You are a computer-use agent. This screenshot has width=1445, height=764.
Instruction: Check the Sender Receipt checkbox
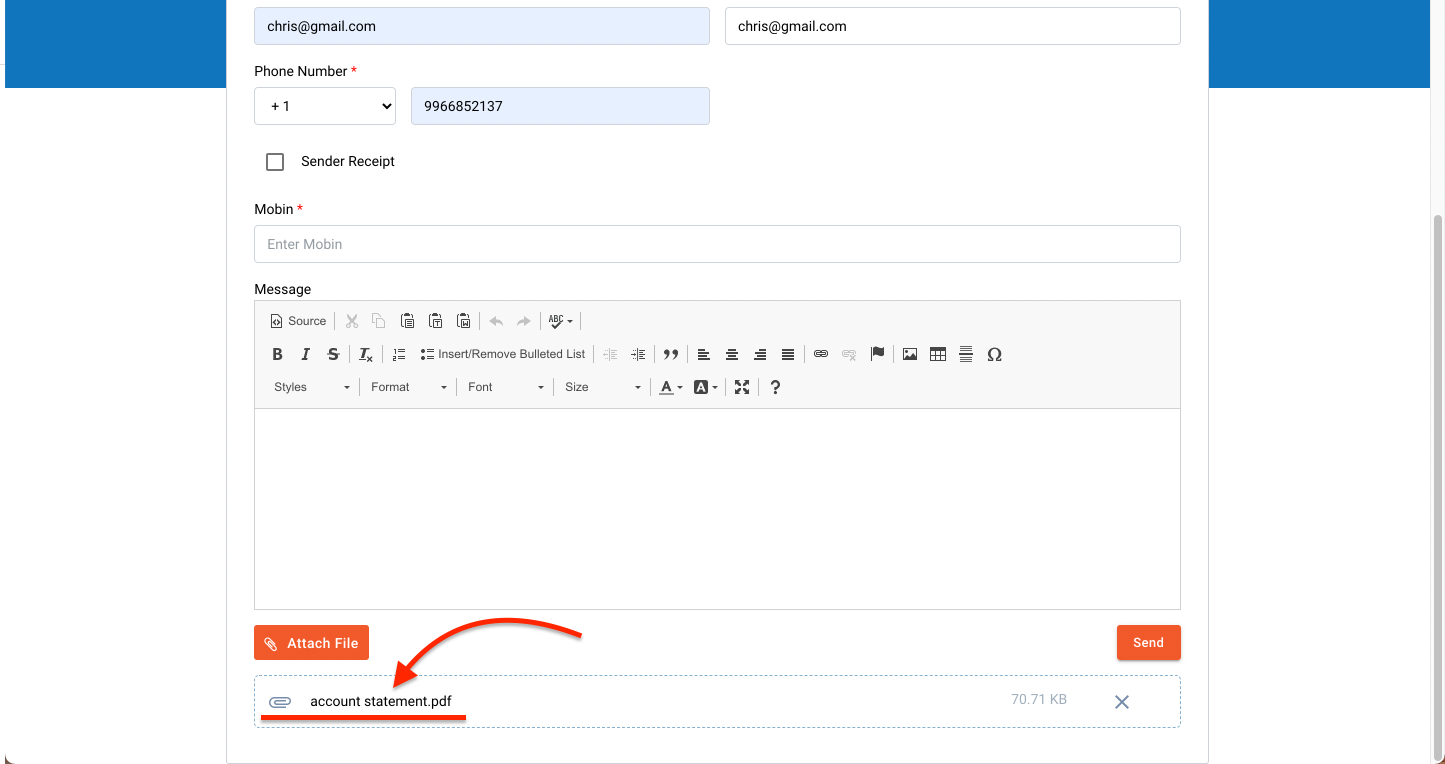coord(275,162)
